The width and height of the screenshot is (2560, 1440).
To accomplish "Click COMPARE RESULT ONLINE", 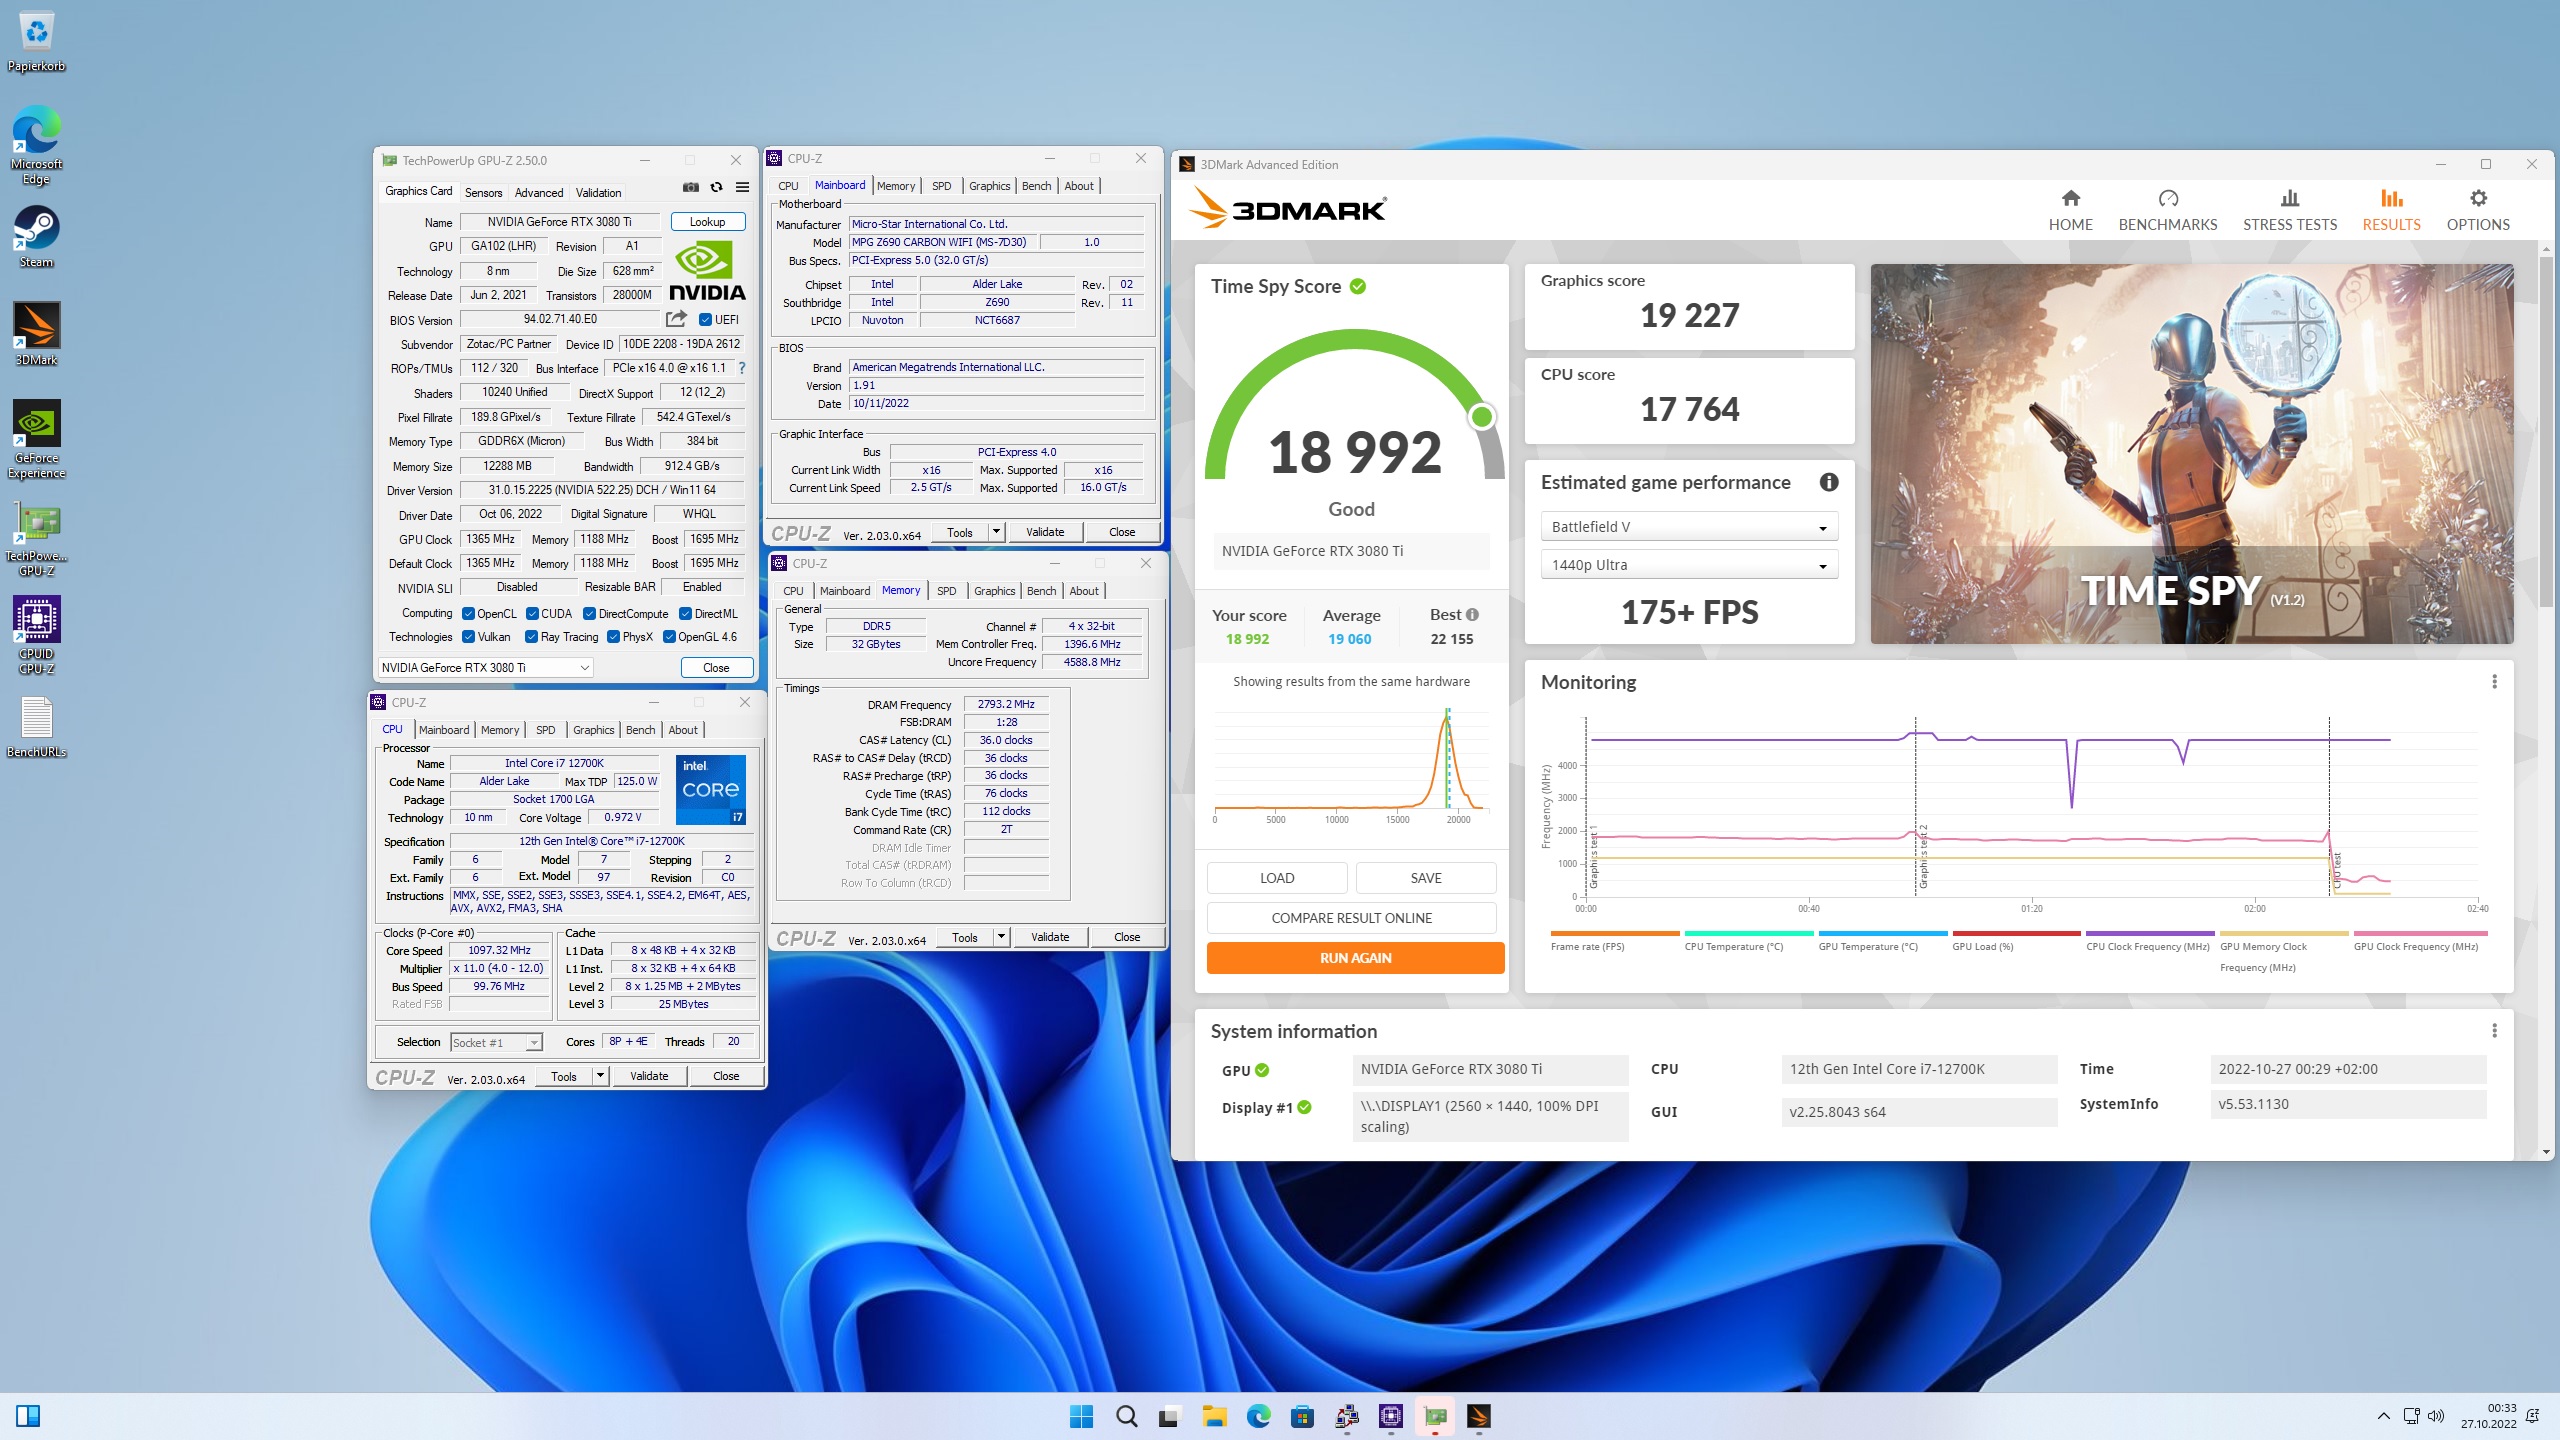I will [1351, 918].
